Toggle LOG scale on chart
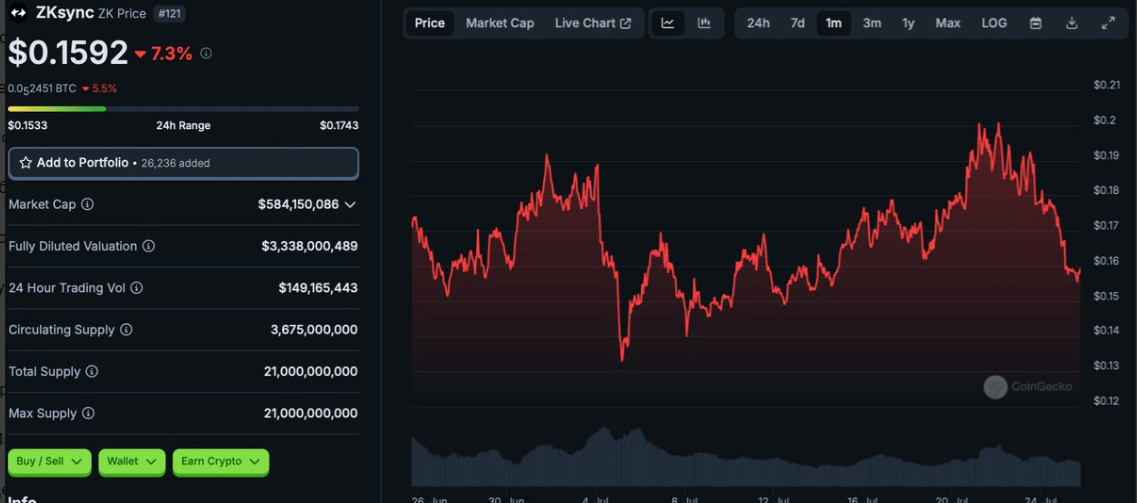 tap(994, 23)
